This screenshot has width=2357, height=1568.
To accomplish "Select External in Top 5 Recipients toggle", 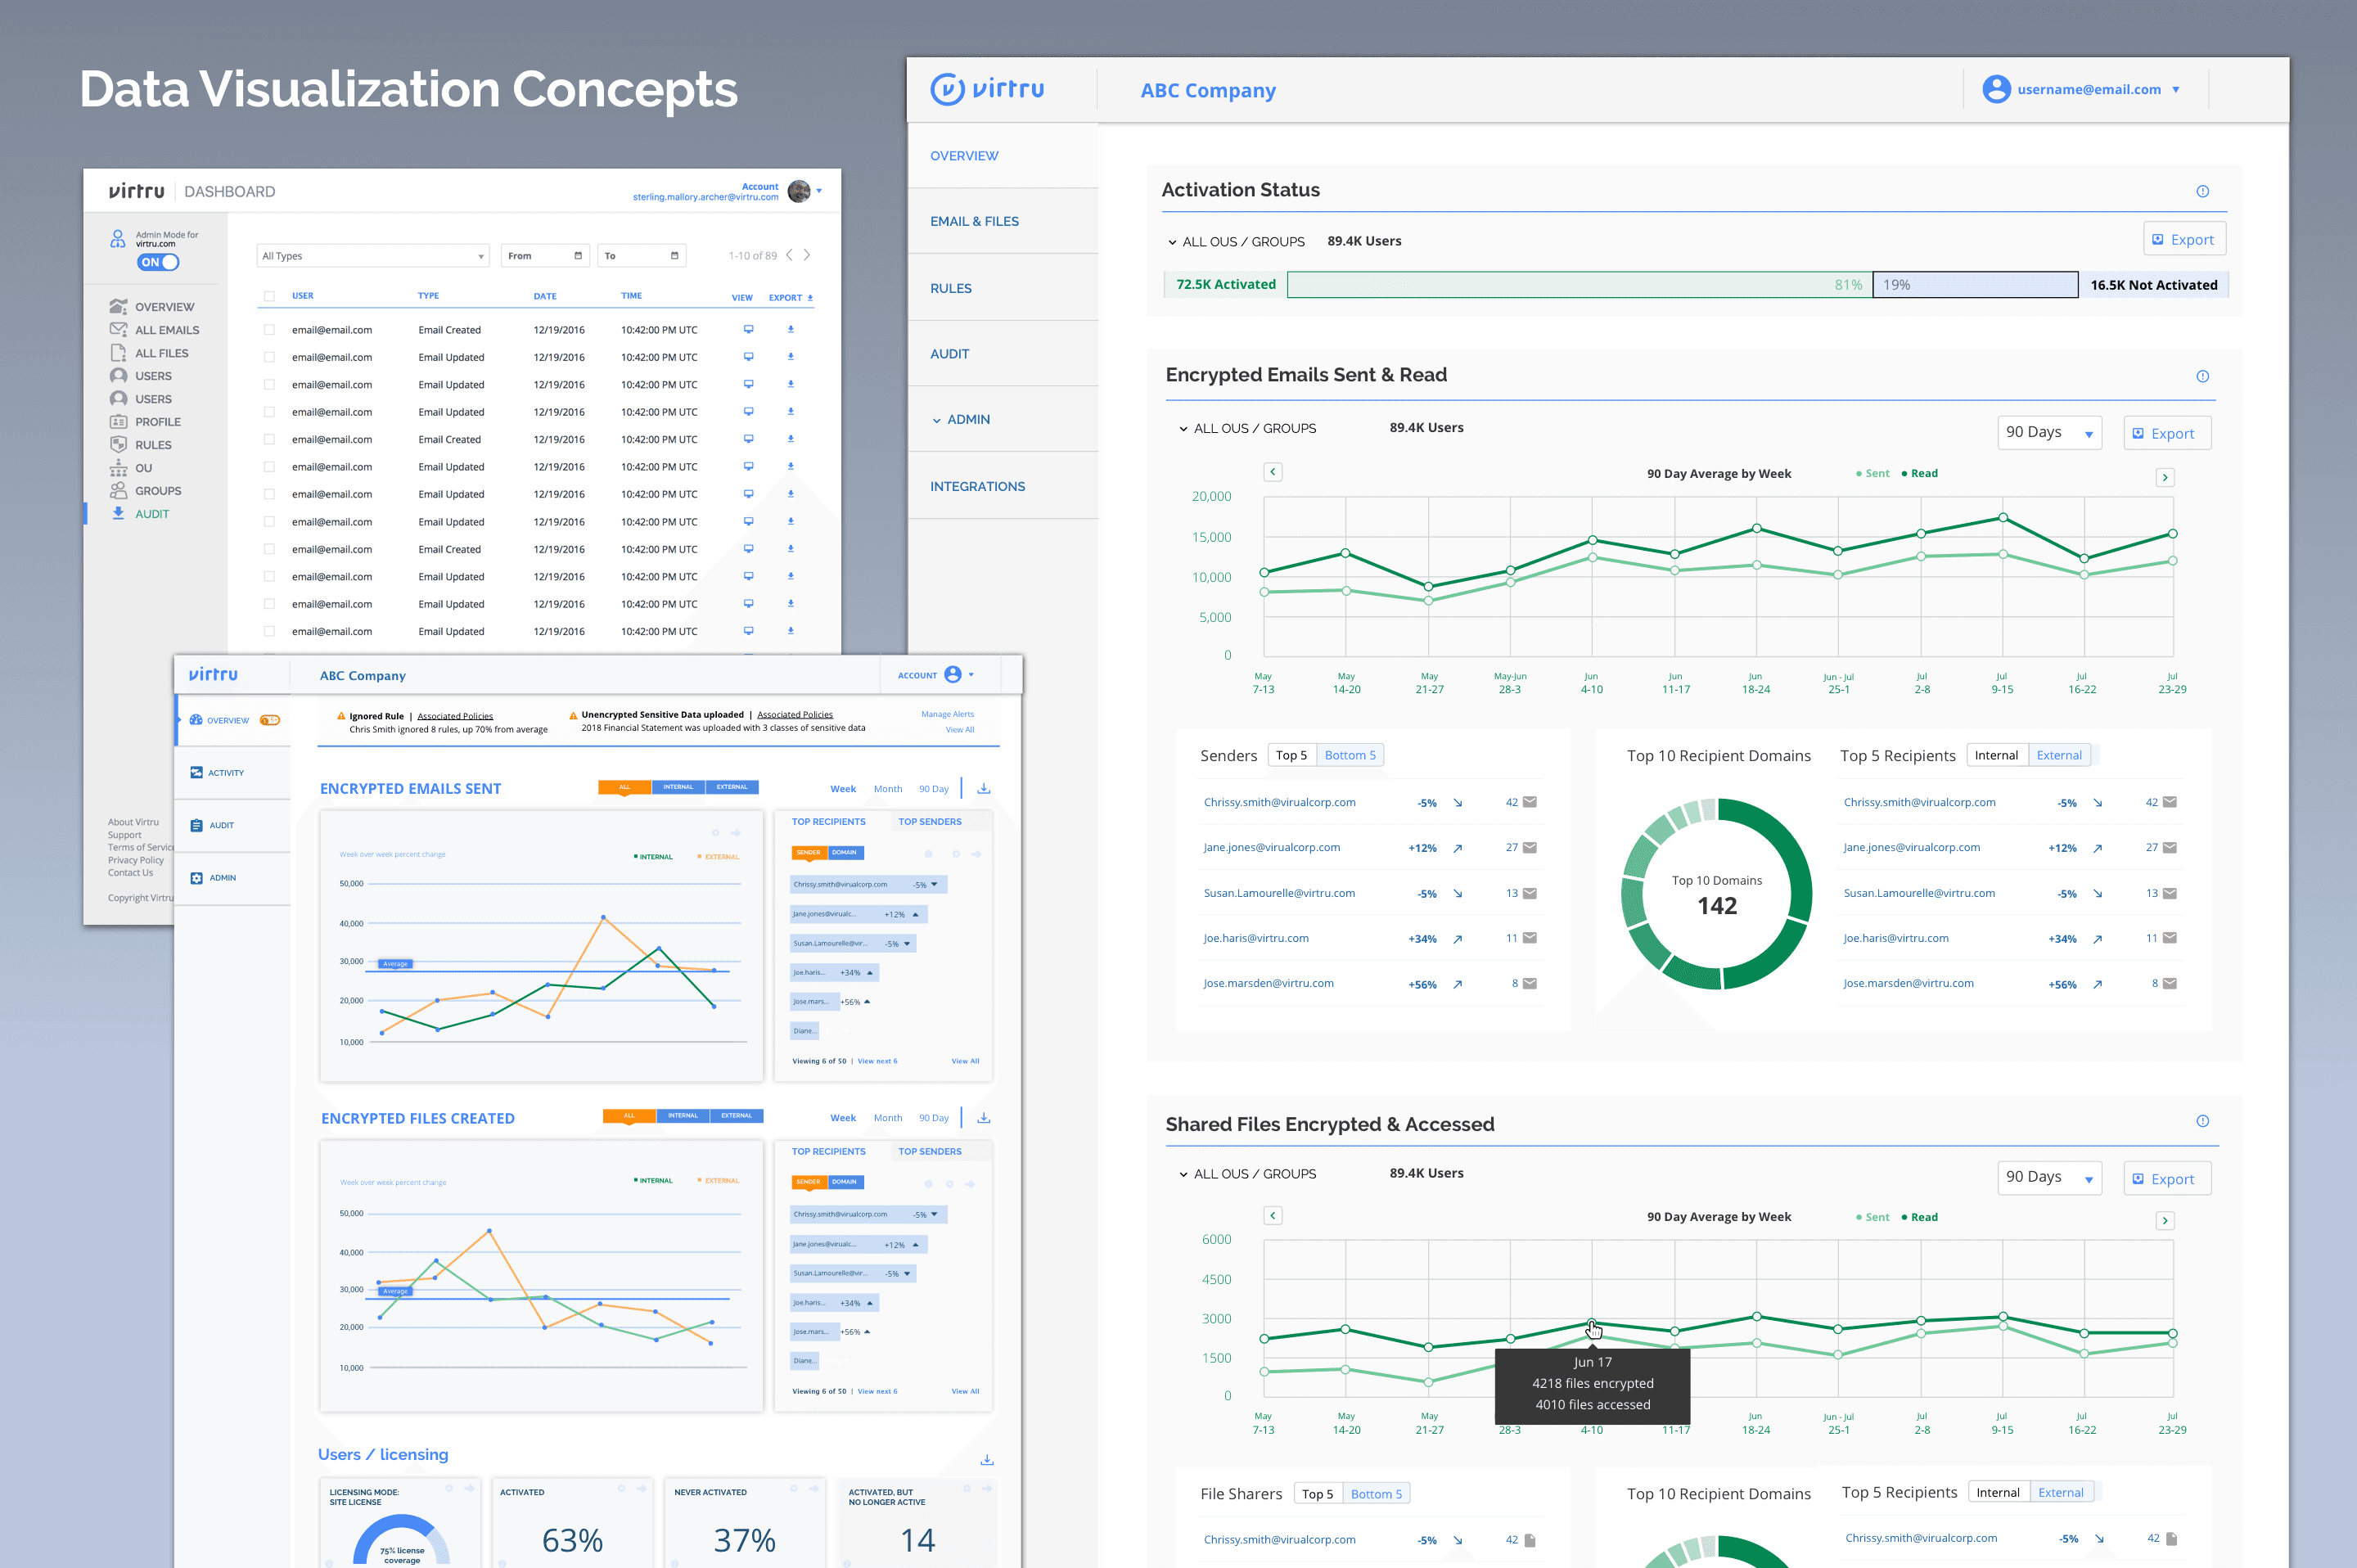I will [2059, 755].
